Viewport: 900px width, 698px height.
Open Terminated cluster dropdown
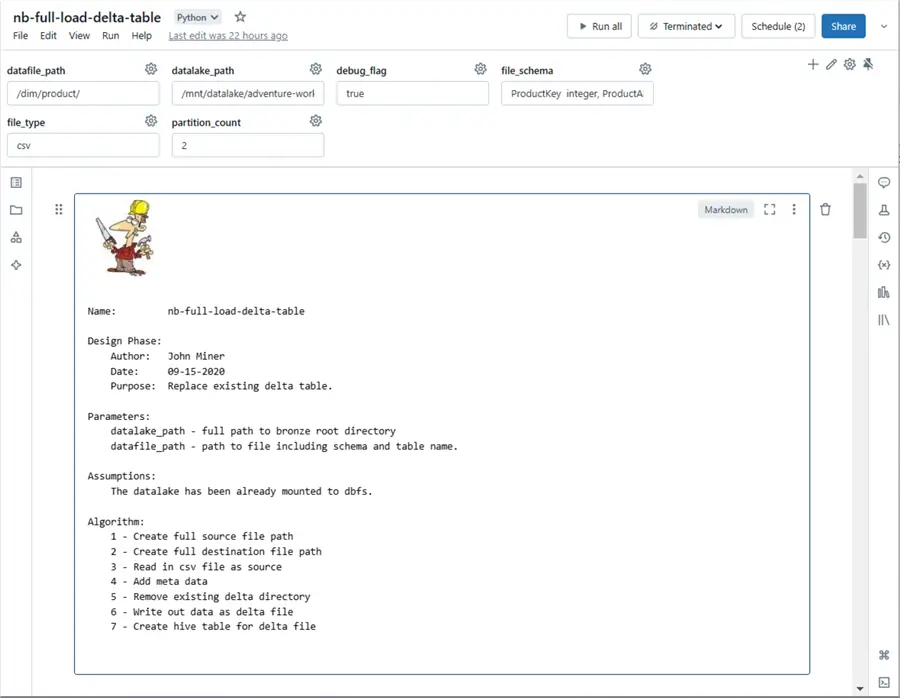(686, 26)
